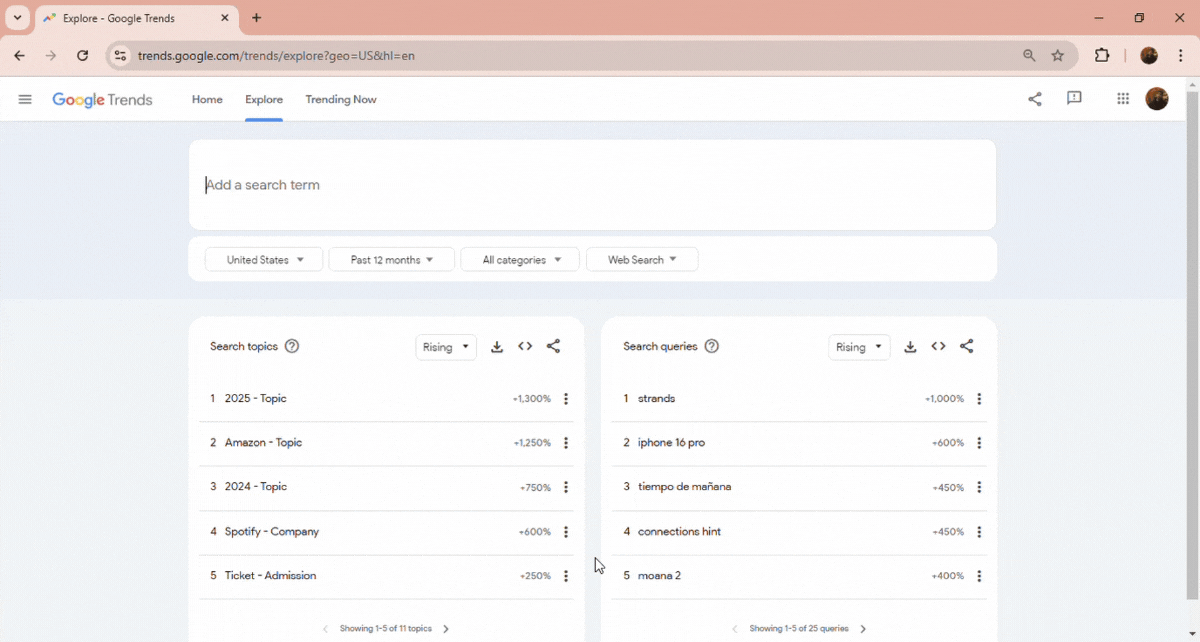
Task: Click the page share icon in header
Action: coord(1035,99)
